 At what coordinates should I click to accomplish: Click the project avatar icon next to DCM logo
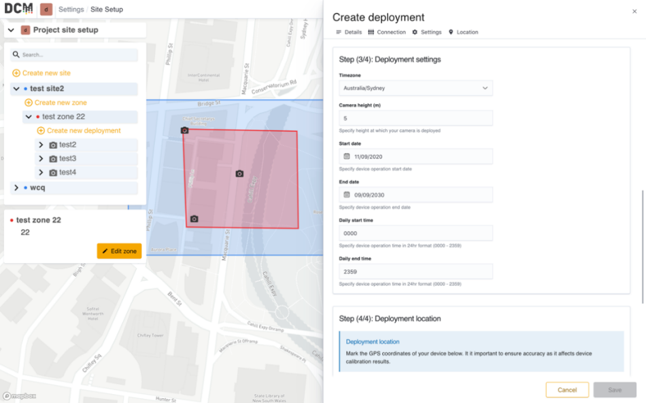coord(46,9)
